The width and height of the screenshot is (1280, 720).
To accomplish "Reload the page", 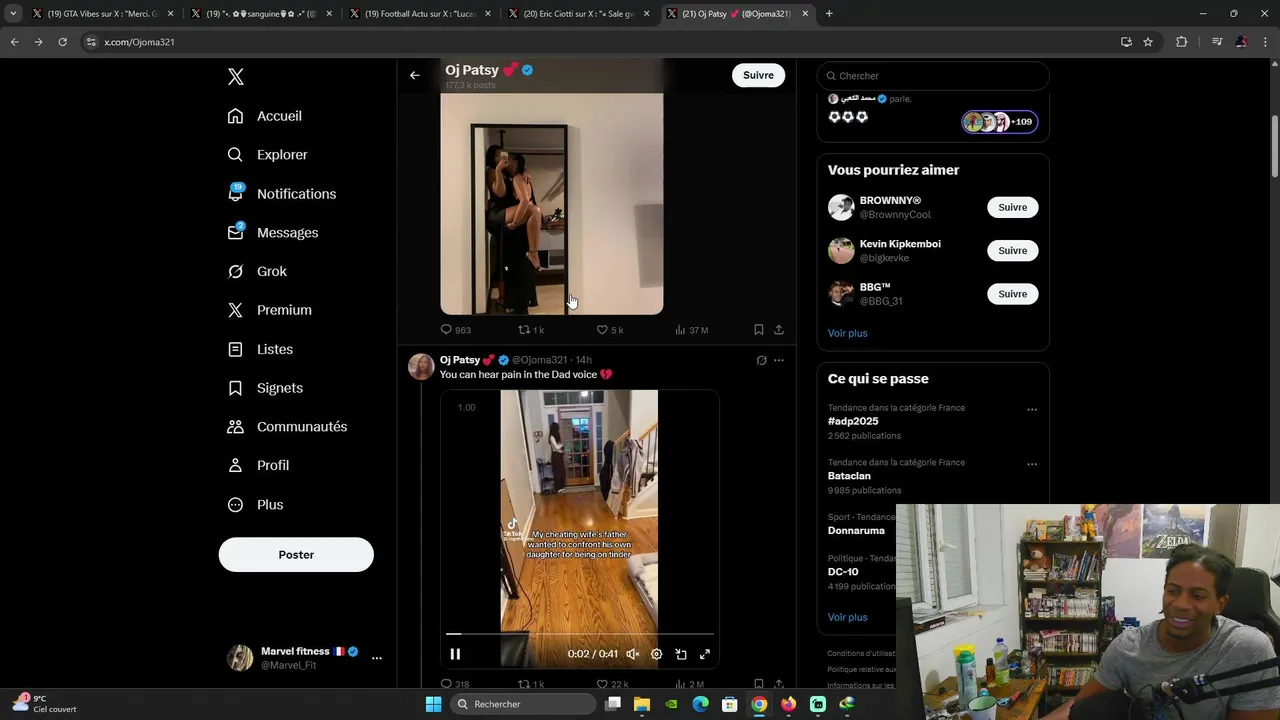I will (x=62, y=42).
